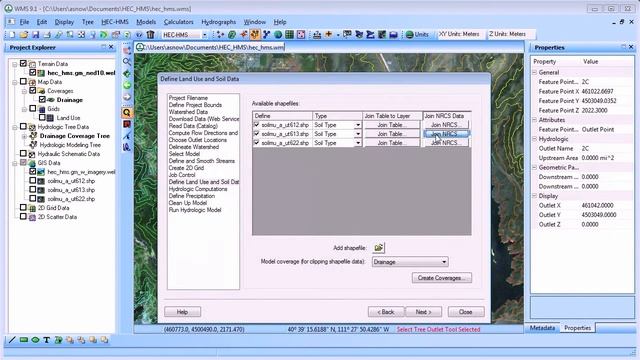This screenshot has height=360, width=640.
Task: Switch to the Metadata tab
Action: pyautogui.click(x=542, y=328)
